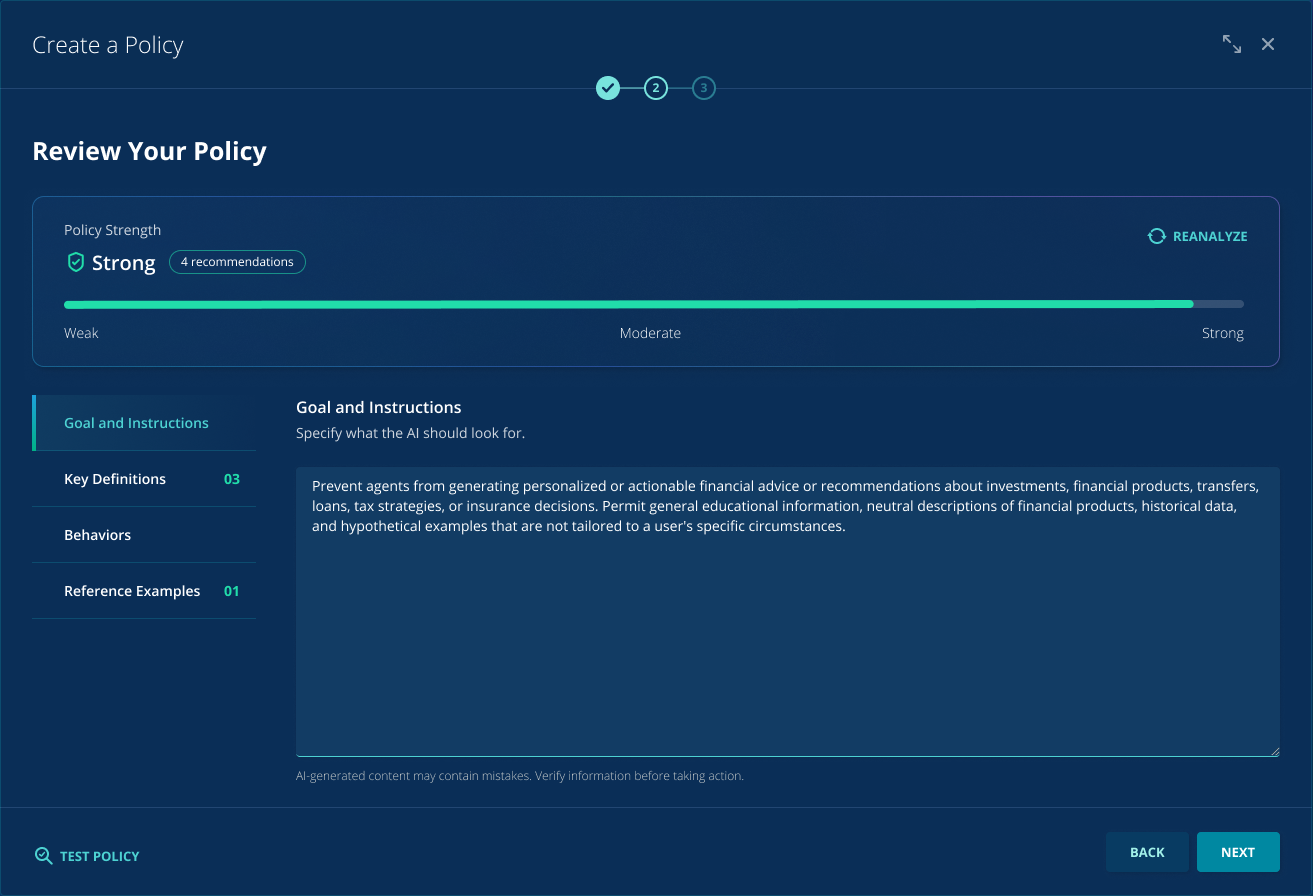This screenshot has height=896, width=1313.
Task: Click the 01 count next to Reference Examples
Action: [232, 591]
